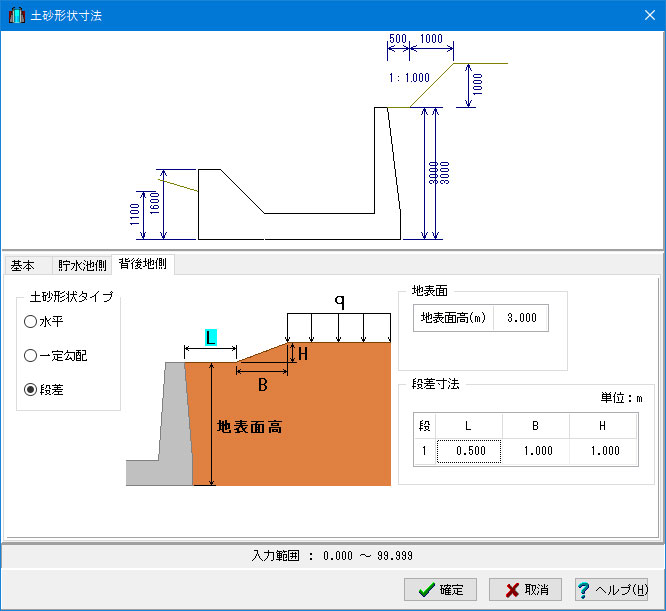This screenshot has height=611, width=666.
Task: Choose the 水平 soil shape type
Action: (44, 321)
